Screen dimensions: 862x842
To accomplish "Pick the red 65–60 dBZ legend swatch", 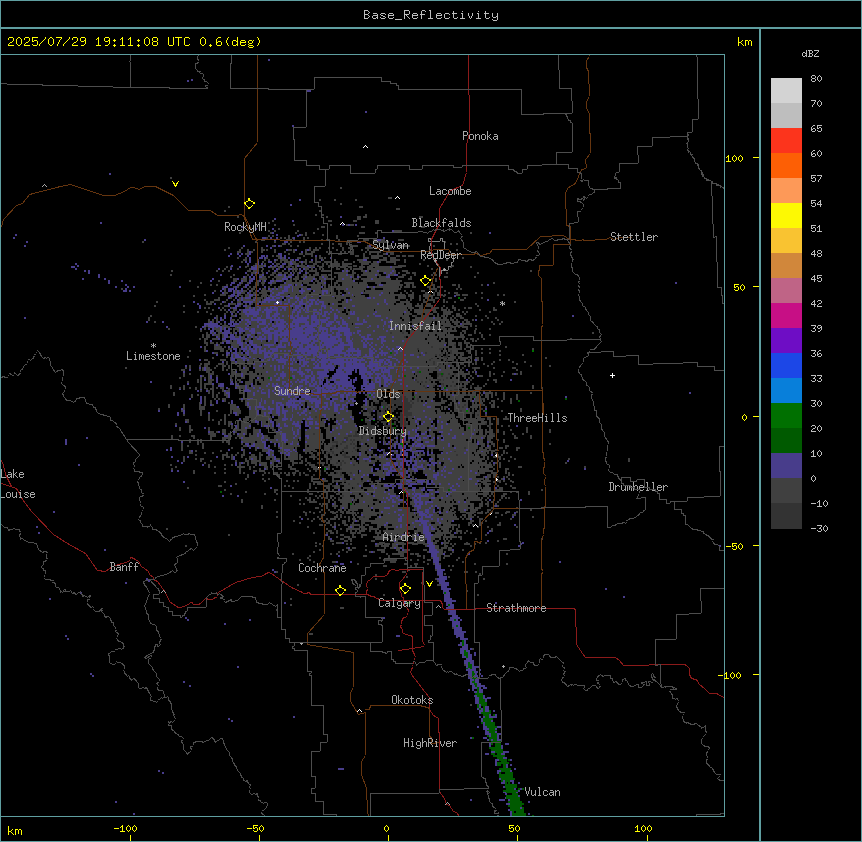I will pos(786,140).
